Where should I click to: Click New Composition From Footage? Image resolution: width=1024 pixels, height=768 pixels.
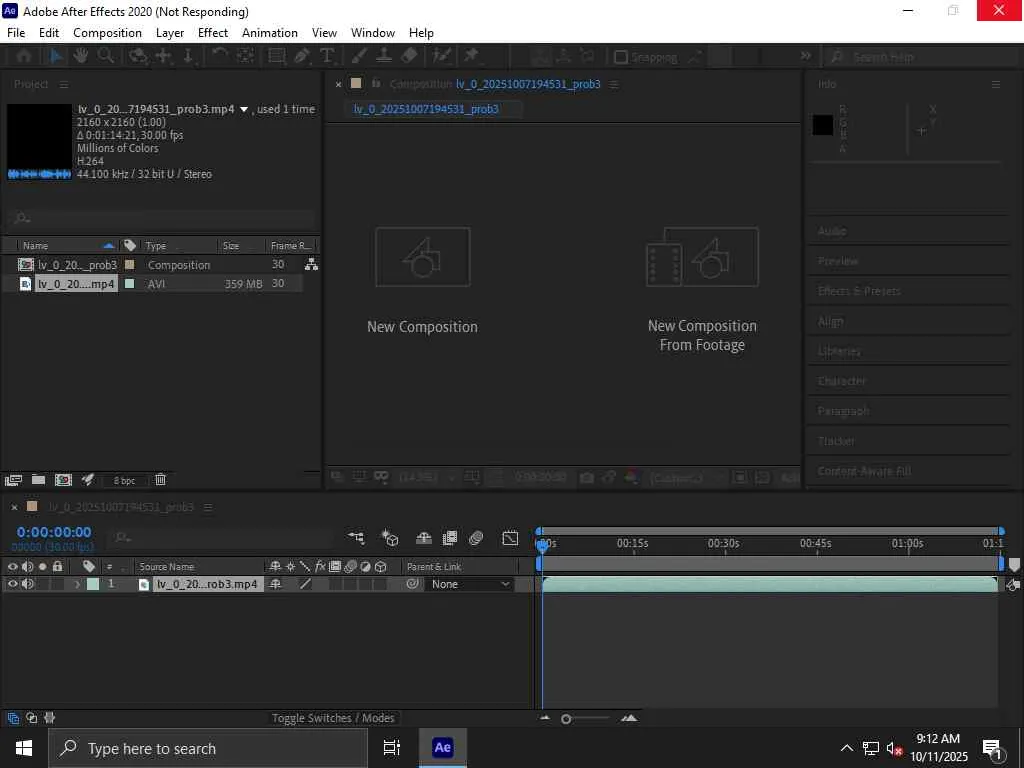coord(702,290)
